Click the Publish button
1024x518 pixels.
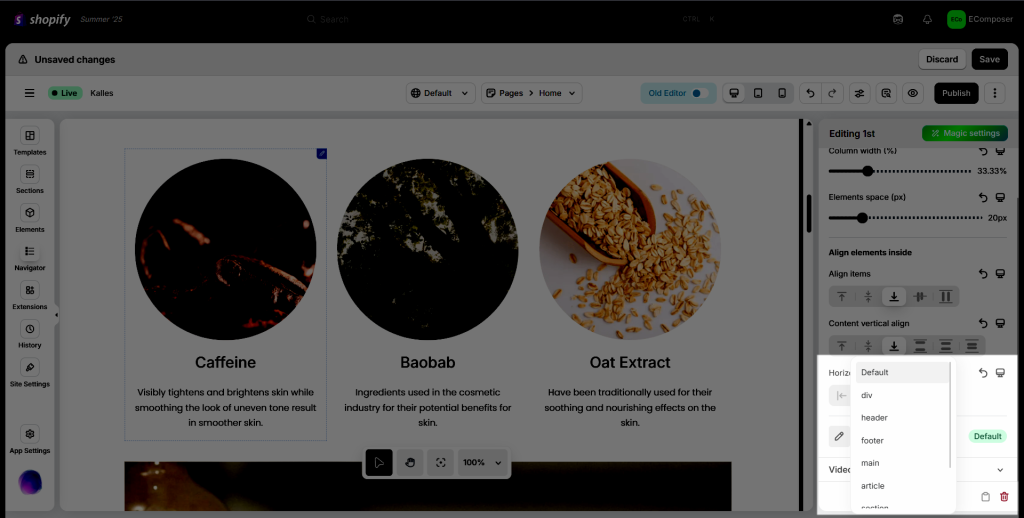click(x=956, y=93)
